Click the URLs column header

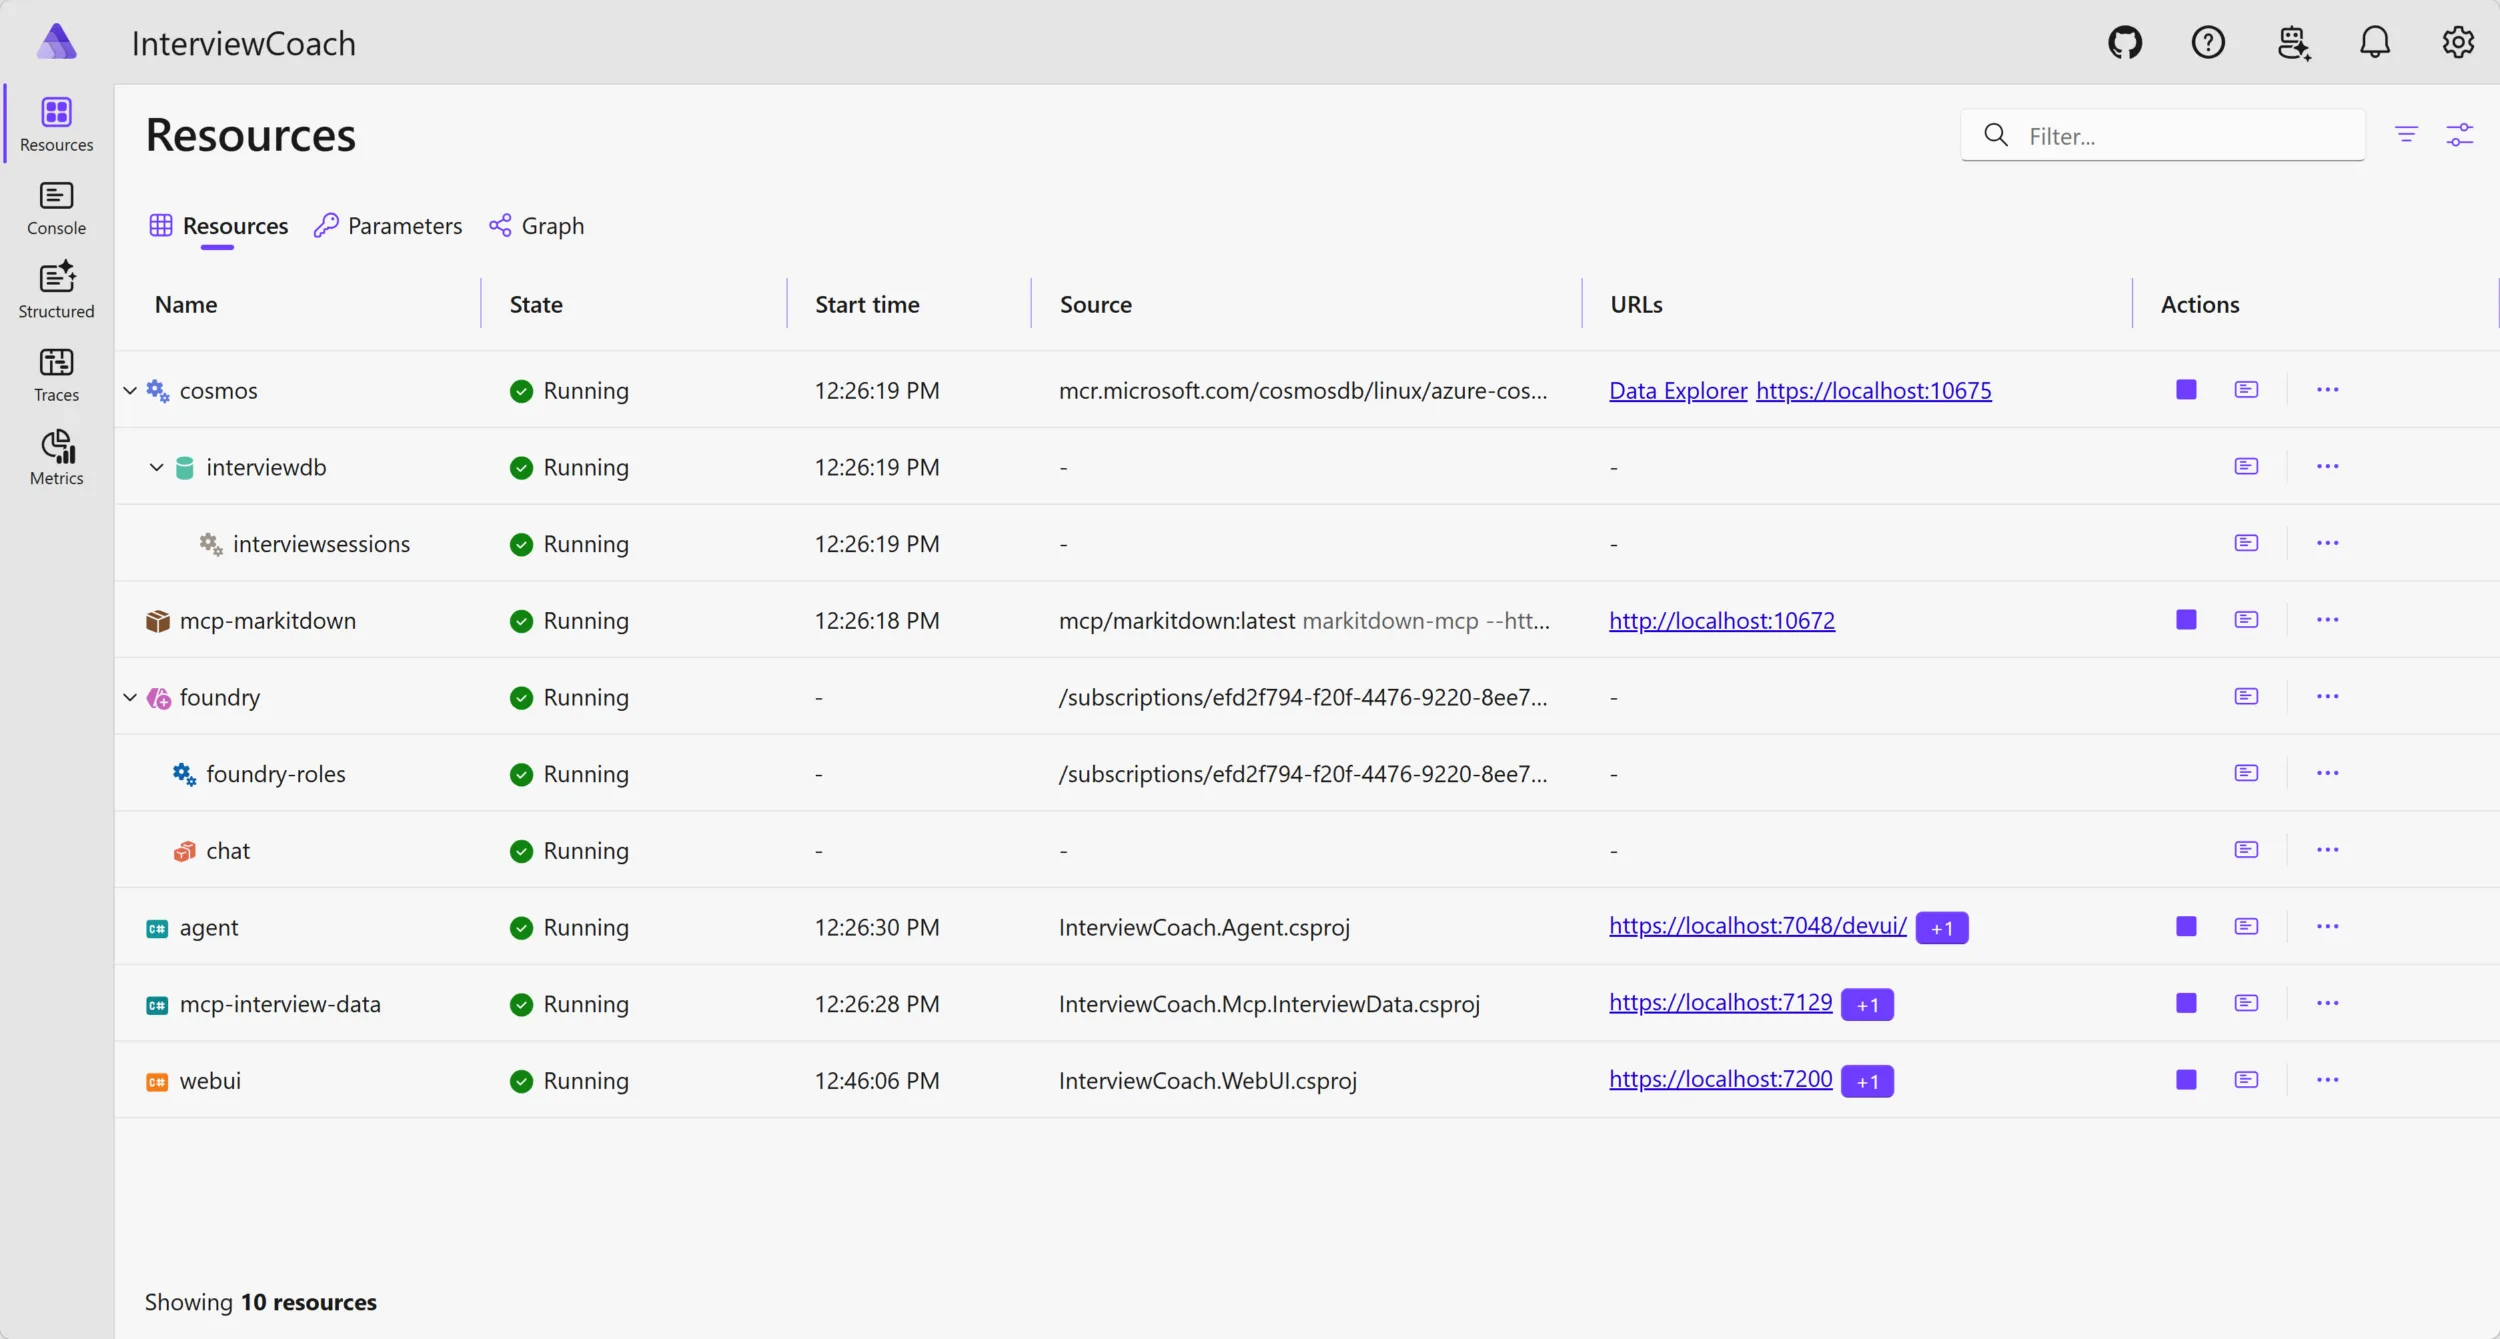(1636, 304)
